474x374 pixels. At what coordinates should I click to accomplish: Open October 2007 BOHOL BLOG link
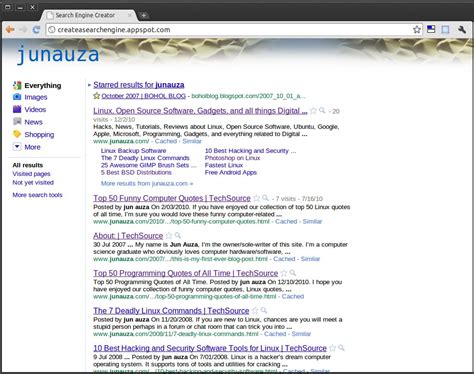(144, 96)
